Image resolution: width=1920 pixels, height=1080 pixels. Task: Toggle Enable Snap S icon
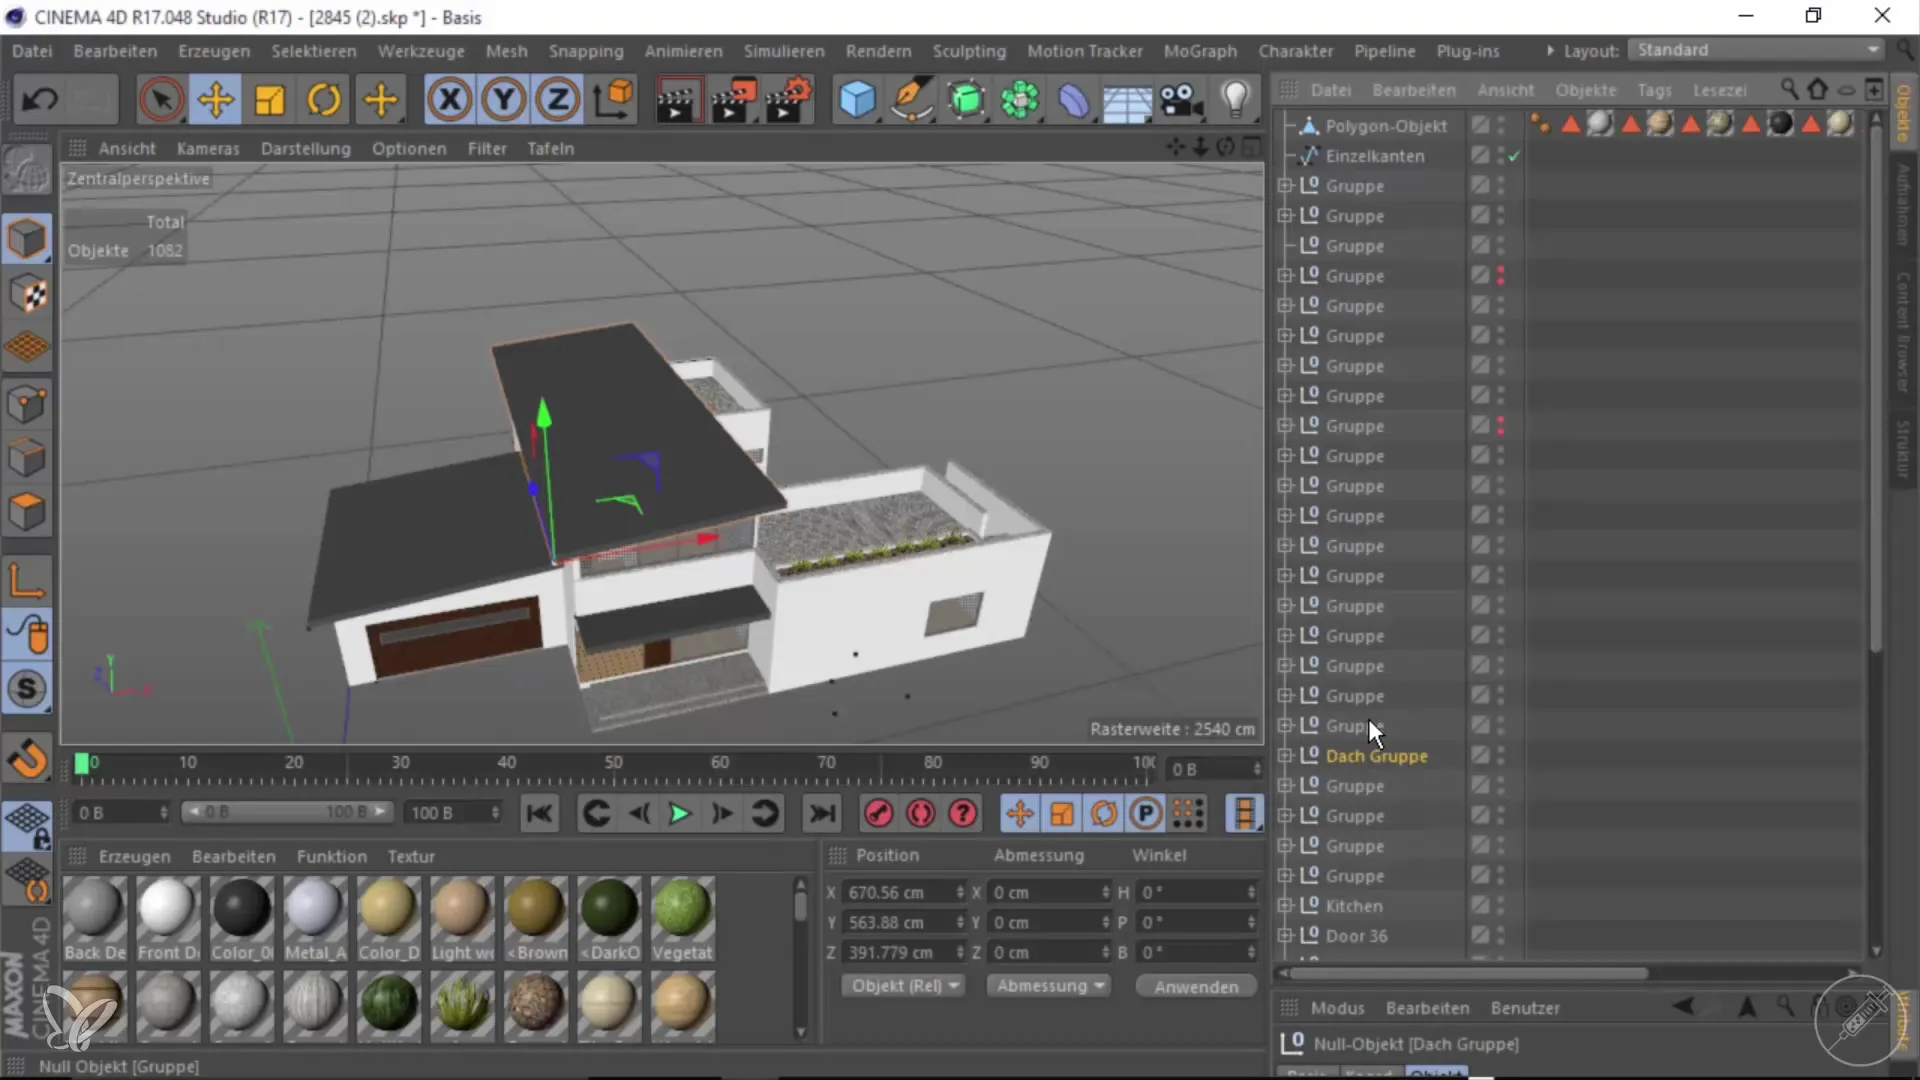click(27, 688)
